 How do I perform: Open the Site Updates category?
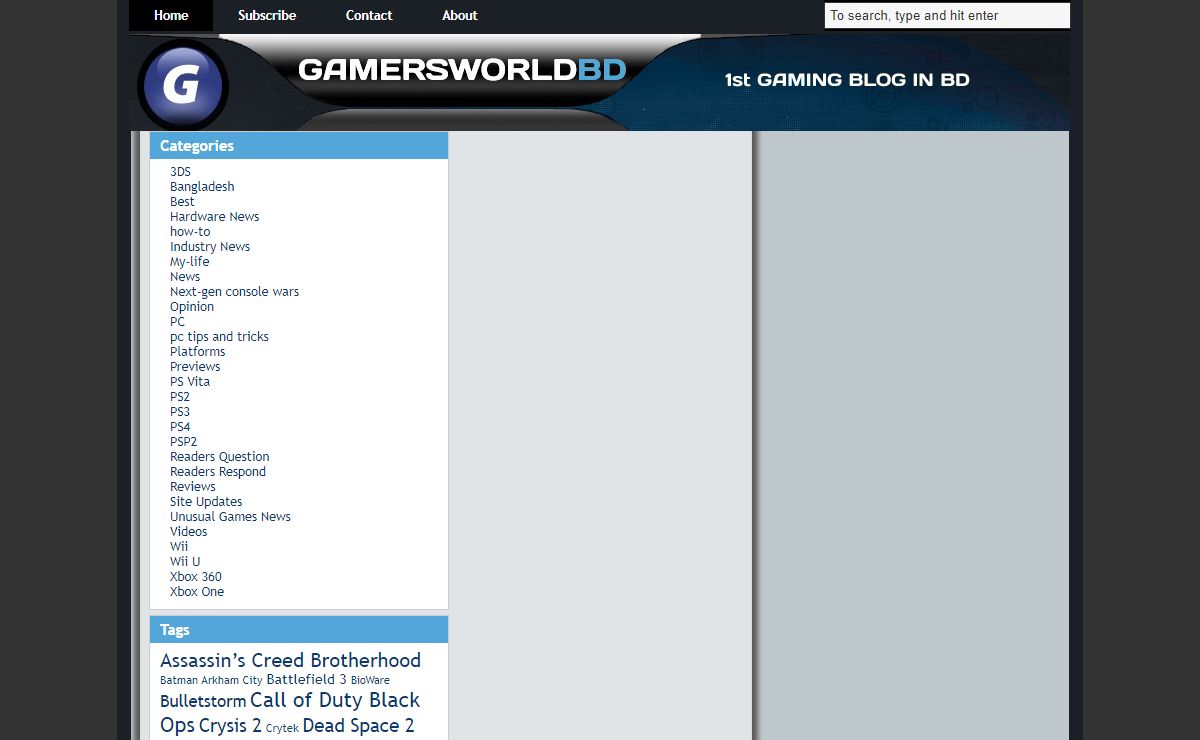[206, 502]
